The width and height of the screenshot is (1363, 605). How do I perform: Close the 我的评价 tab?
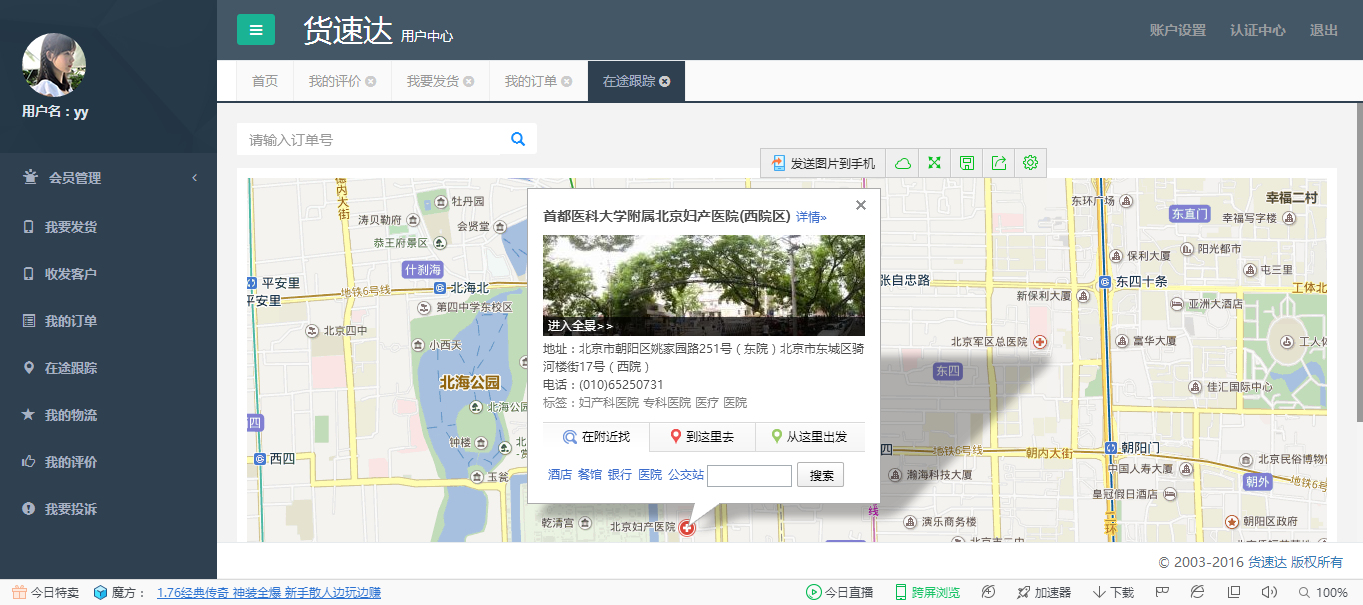tap(371, 82)
